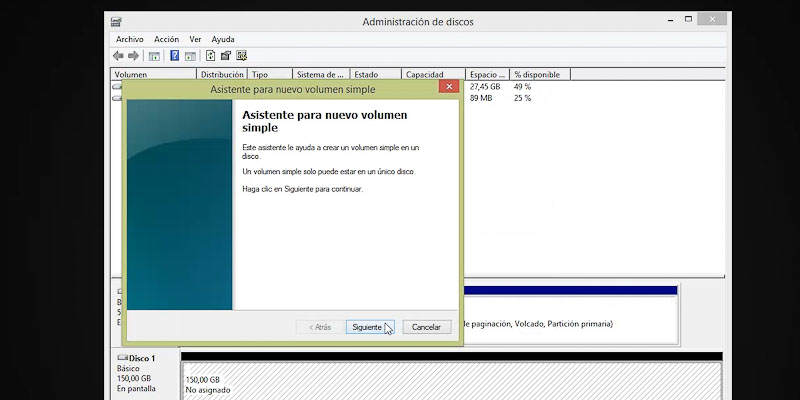Viewport: 800px width, 400px height.
Task: Click the primary partition blue bar region
Action: click(x=570, y=290)
